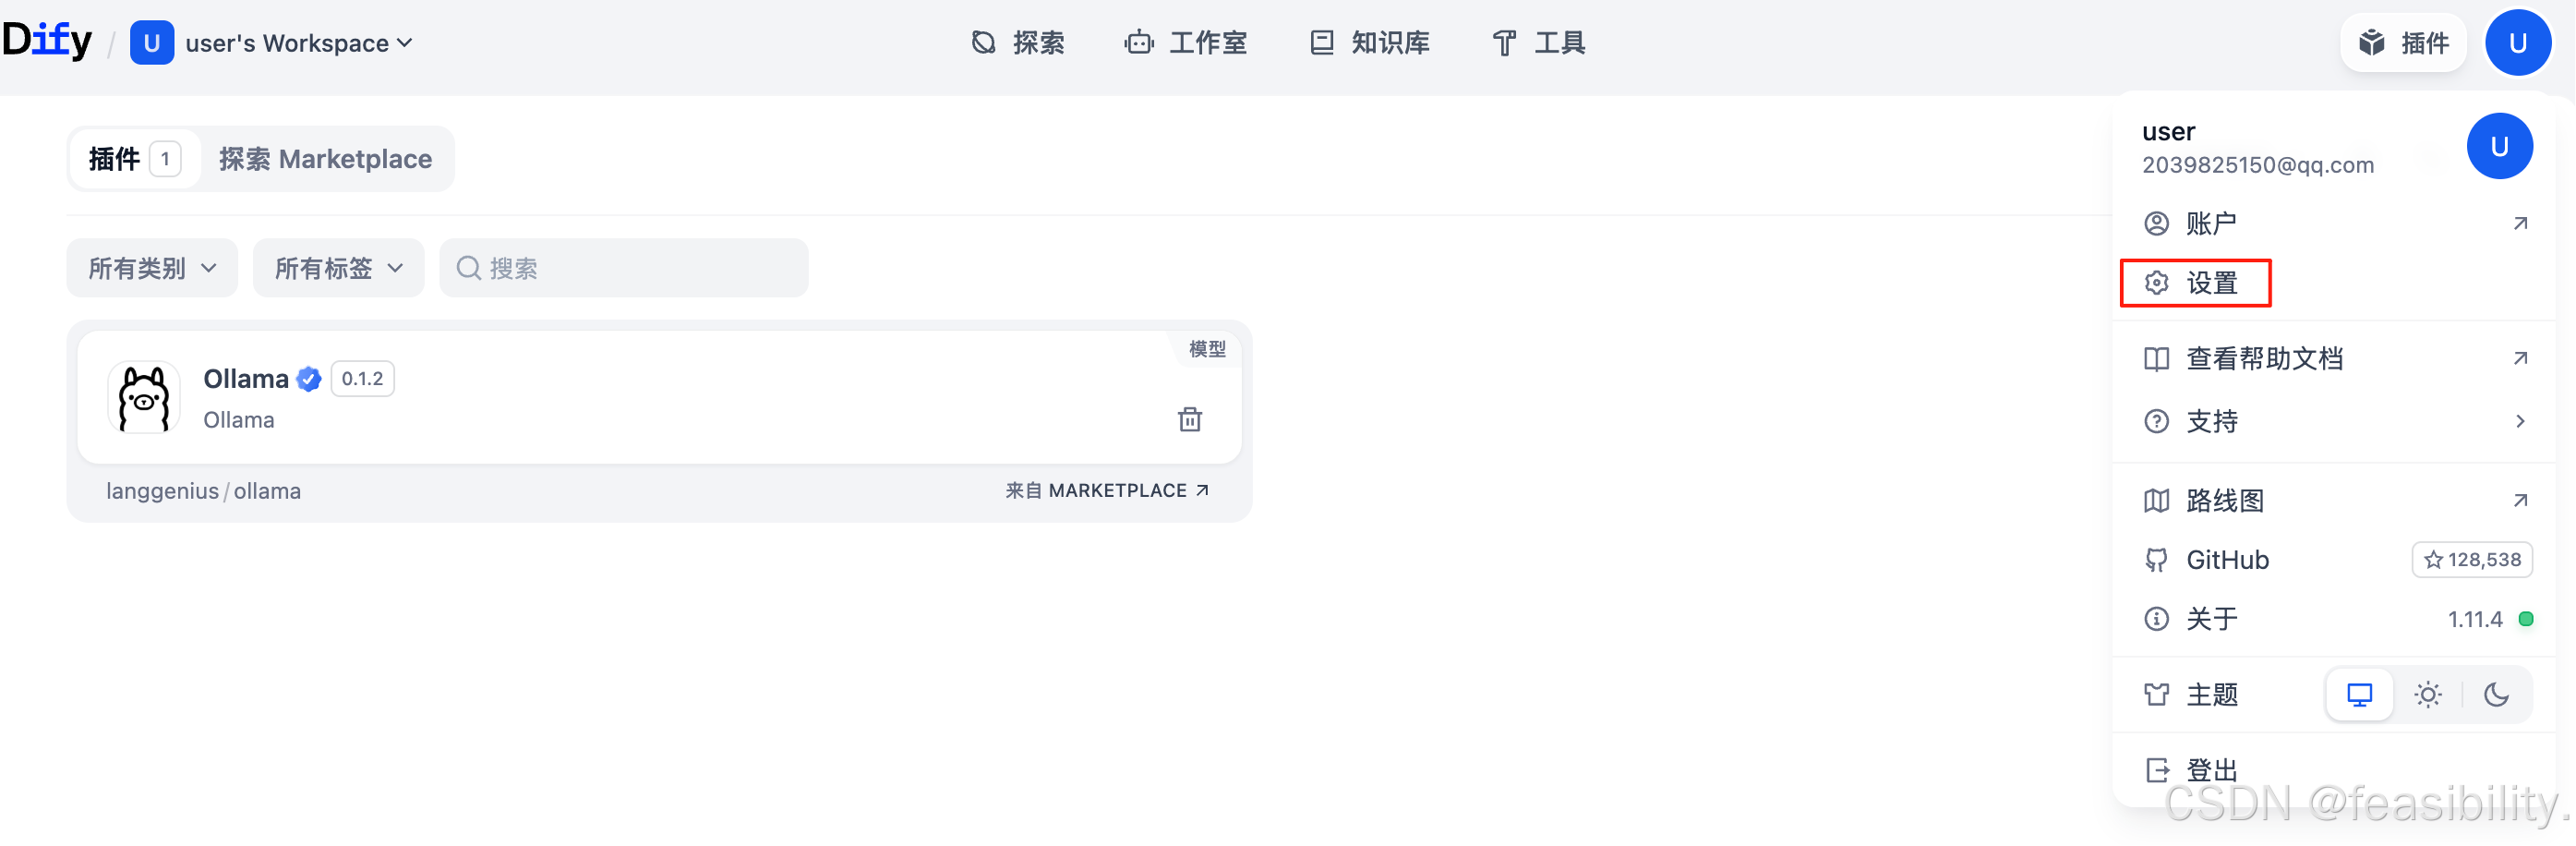This screenshot has height=846, width=2576.
Task: Expand the 所有类别 dropdown
Action: click(x=152, y=268)
